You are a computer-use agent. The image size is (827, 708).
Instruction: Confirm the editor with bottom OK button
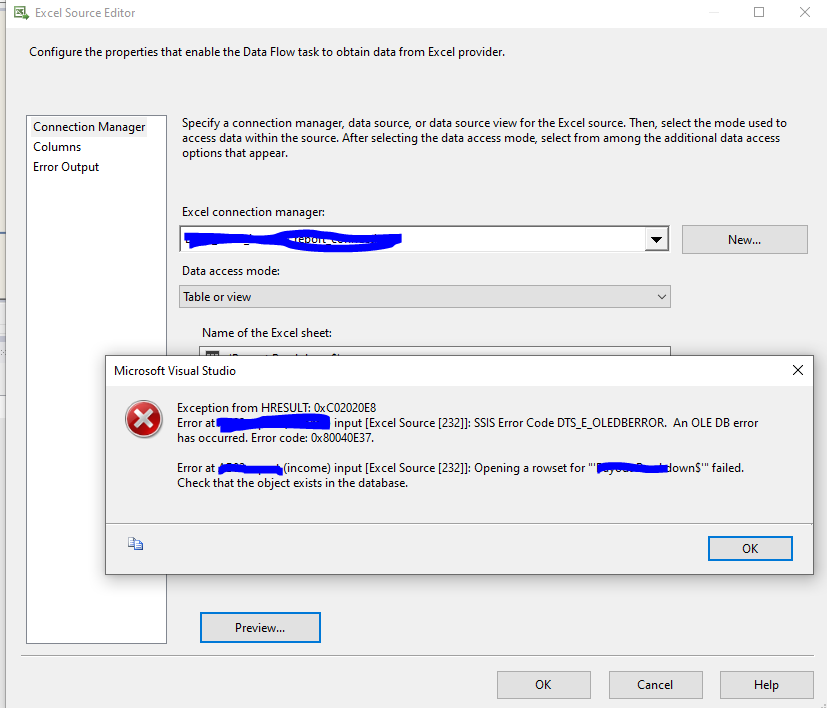[x=543, y=685]
